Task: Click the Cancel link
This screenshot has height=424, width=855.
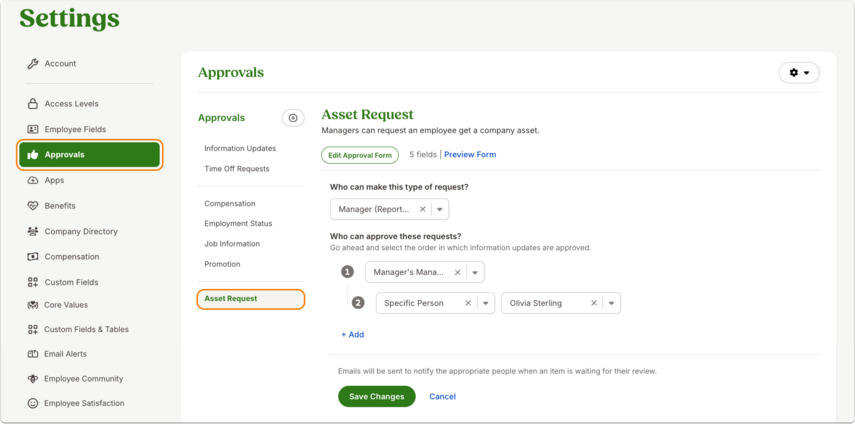Action: 442,397
